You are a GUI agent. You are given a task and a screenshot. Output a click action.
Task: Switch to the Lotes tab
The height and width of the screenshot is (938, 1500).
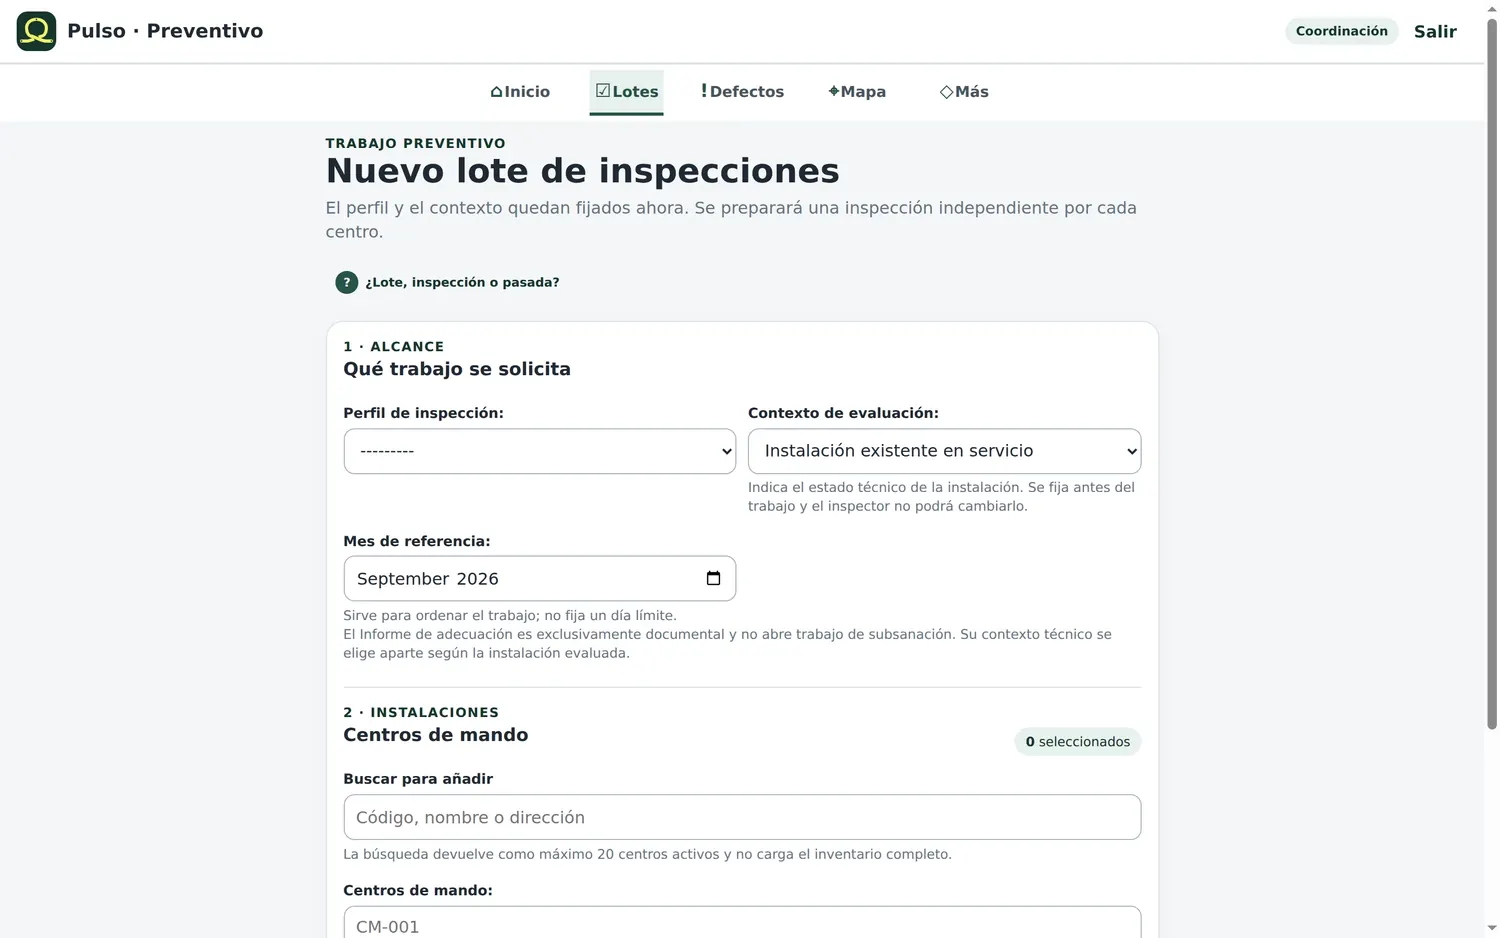[x=627, y=92]
